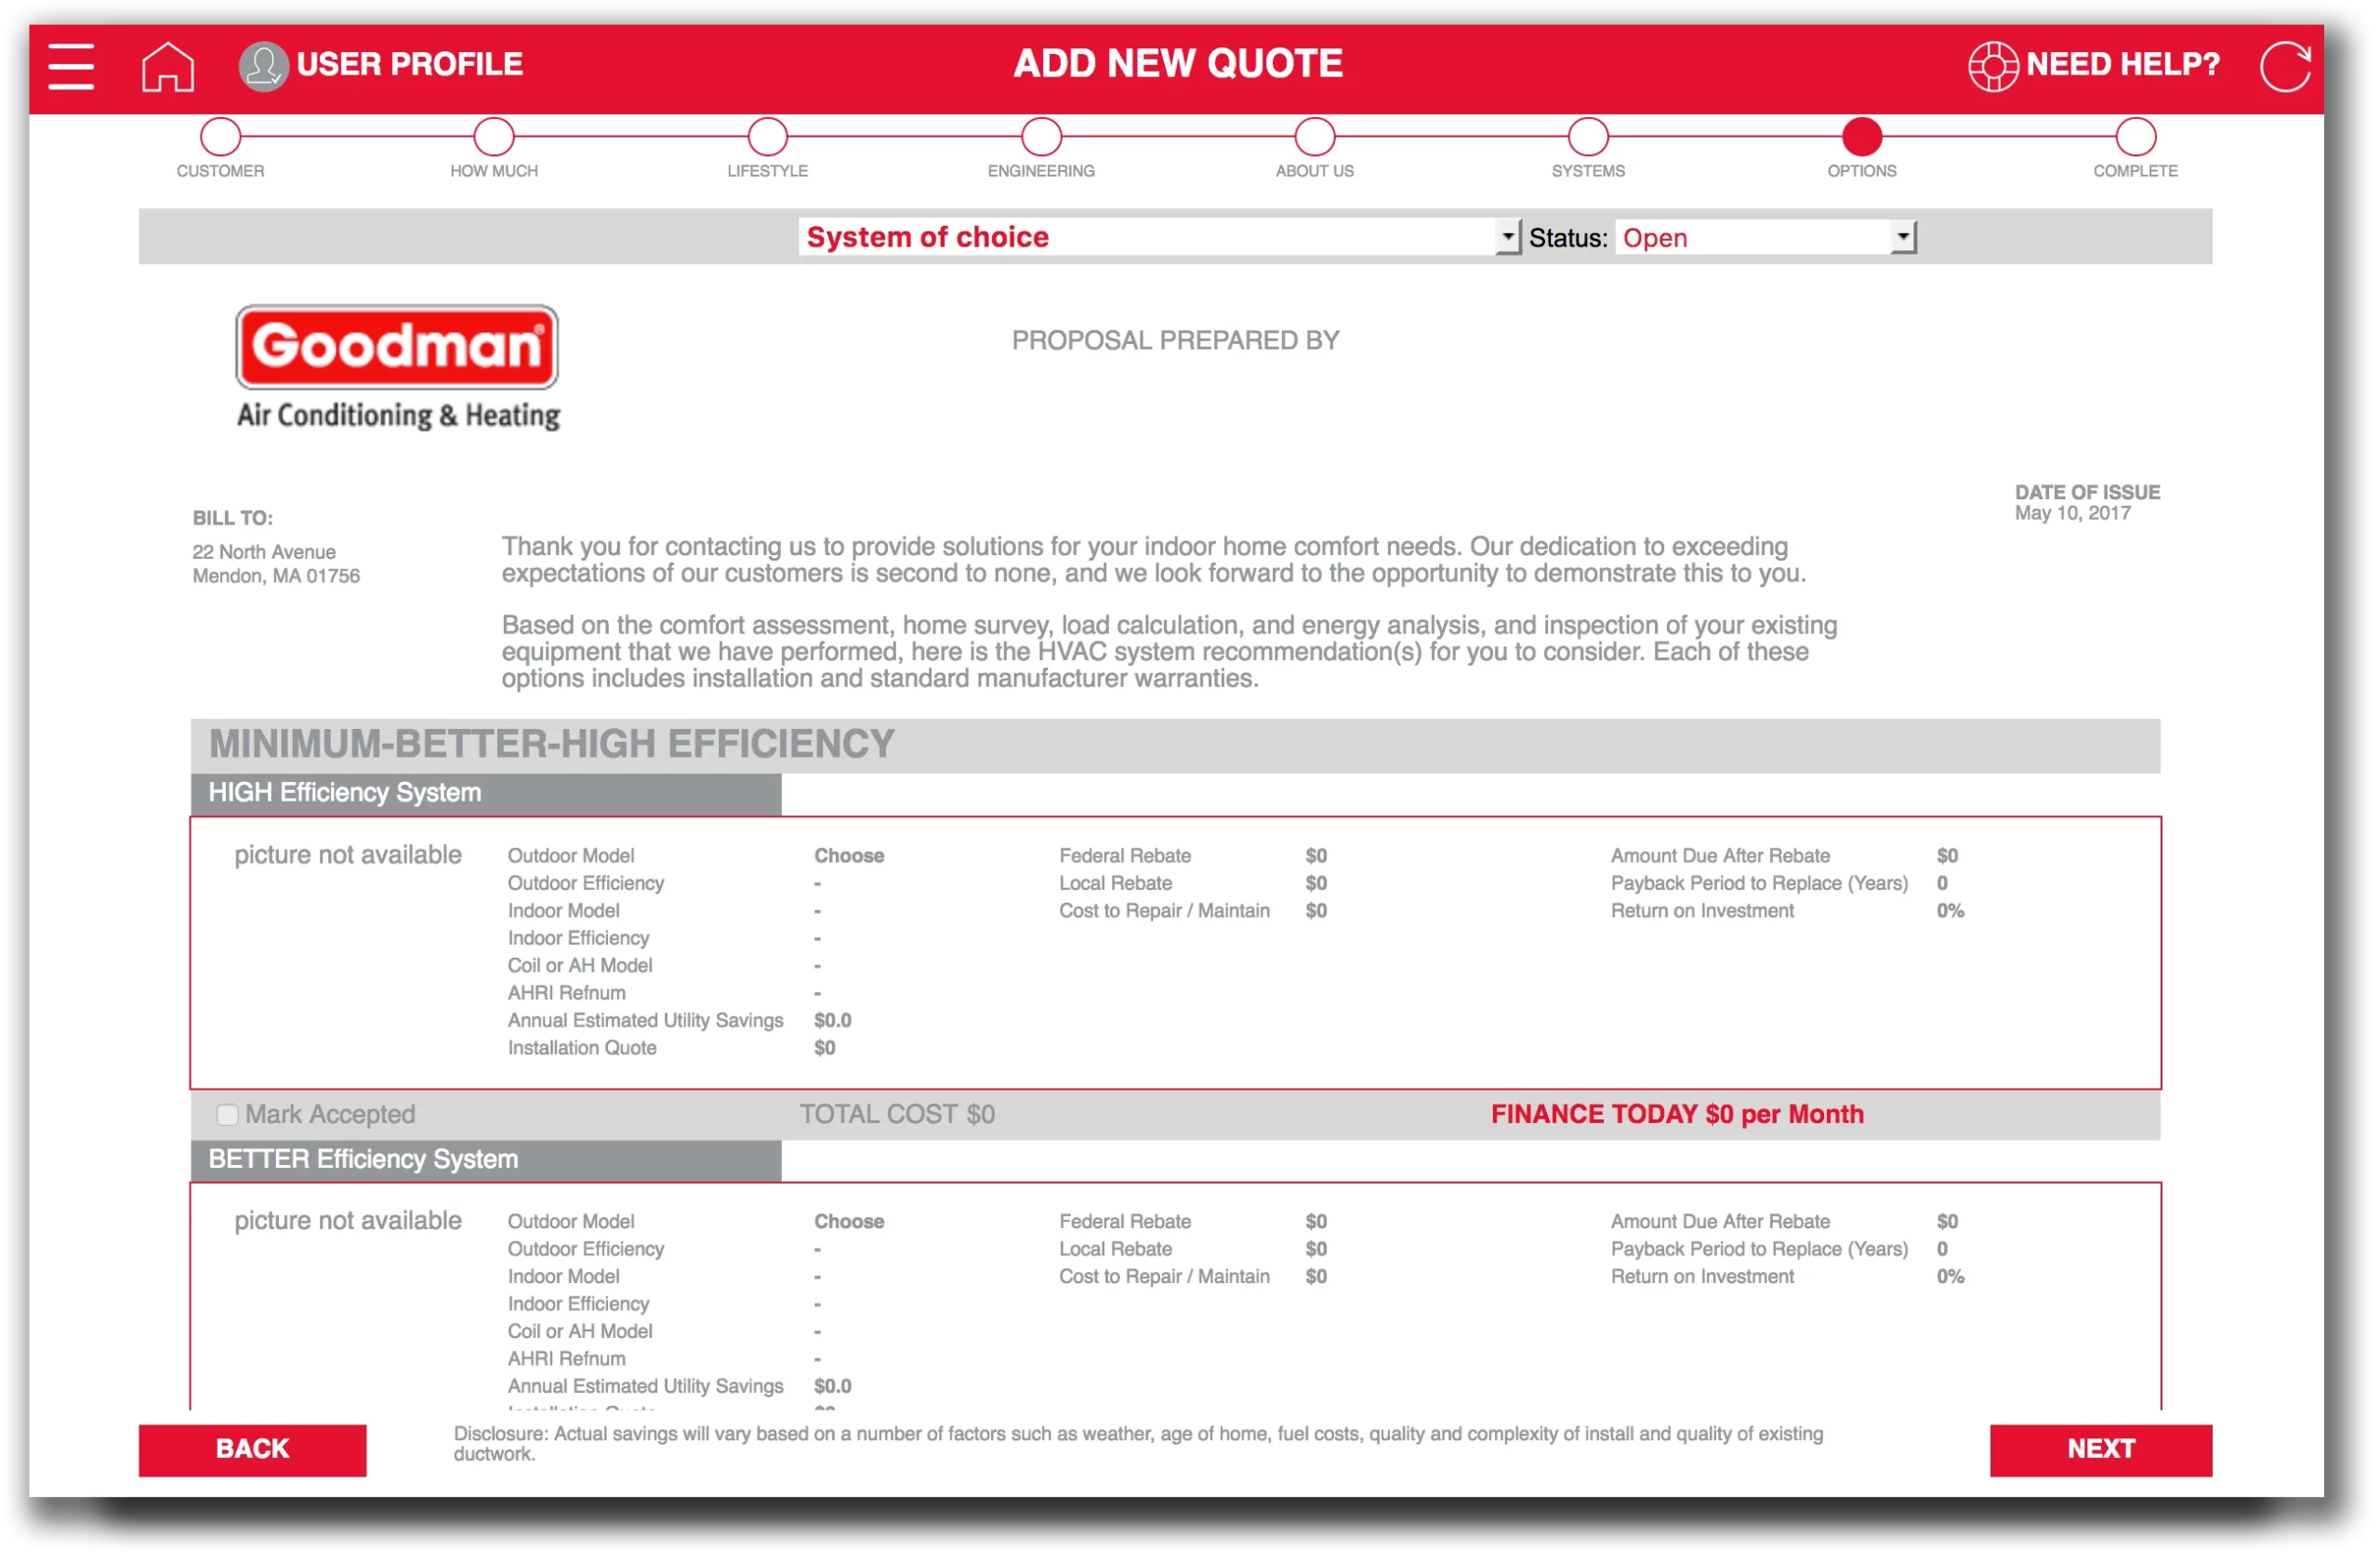Go to the Lifestyle step
This screenshot has height=1562, width=2380.
click(x=767, y=137)
